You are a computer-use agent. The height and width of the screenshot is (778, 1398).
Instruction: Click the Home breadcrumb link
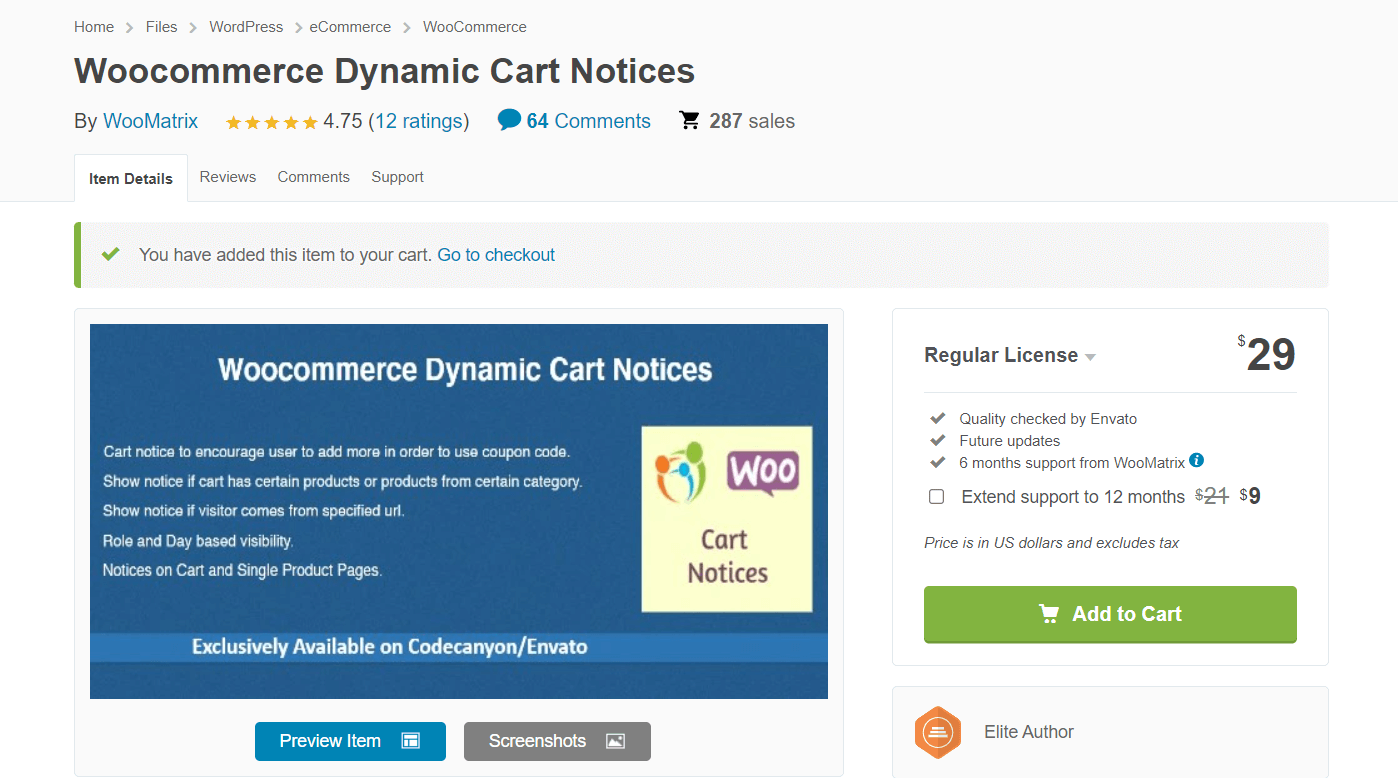pos(94,27)
